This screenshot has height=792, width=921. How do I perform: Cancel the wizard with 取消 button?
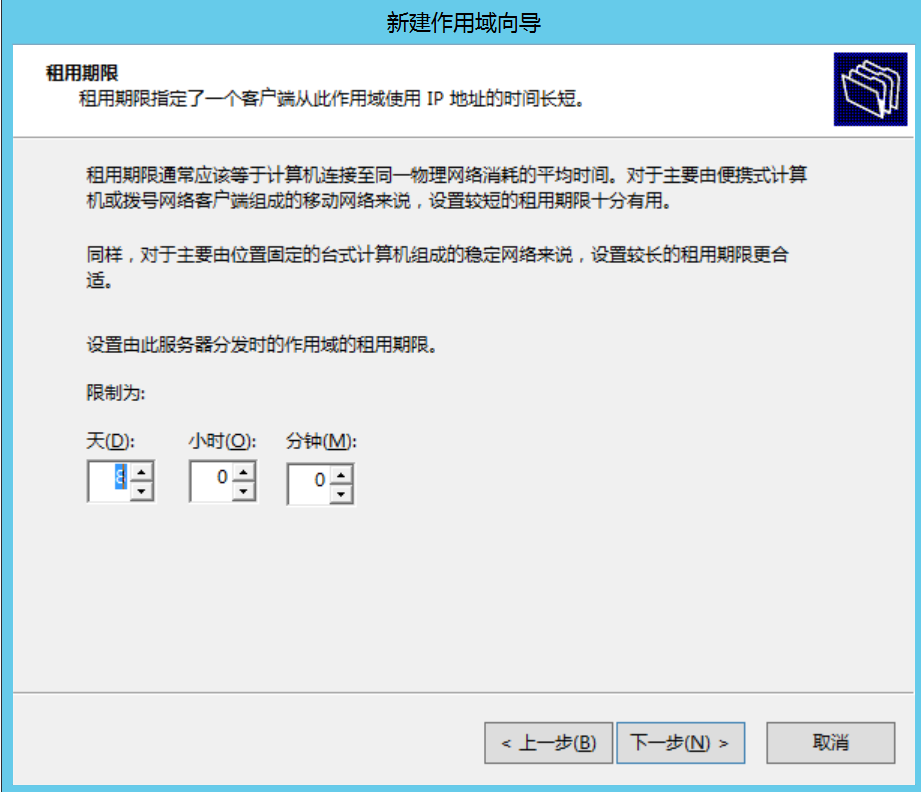[x=831, y=743]
